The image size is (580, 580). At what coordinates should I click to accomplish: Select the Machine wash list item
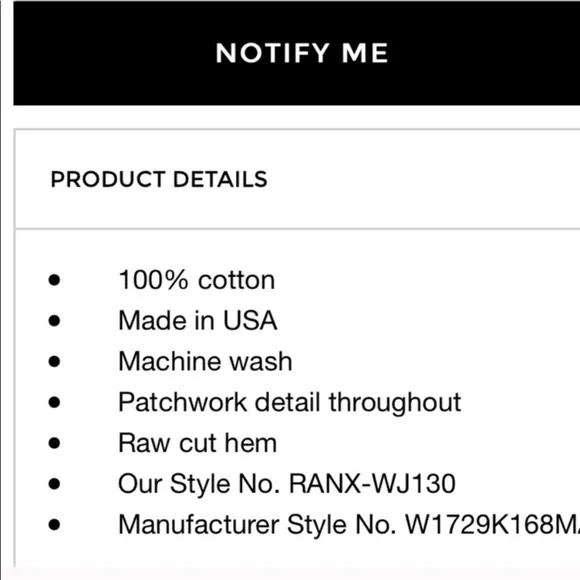pos(205,361)
